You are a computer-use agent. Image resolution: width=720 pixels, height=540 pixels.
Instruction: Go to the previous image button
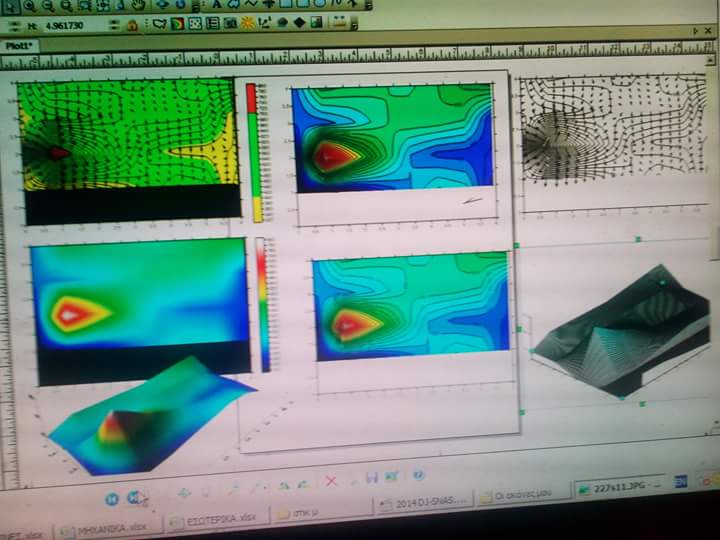pyautogui.click(x=112, y=497)
